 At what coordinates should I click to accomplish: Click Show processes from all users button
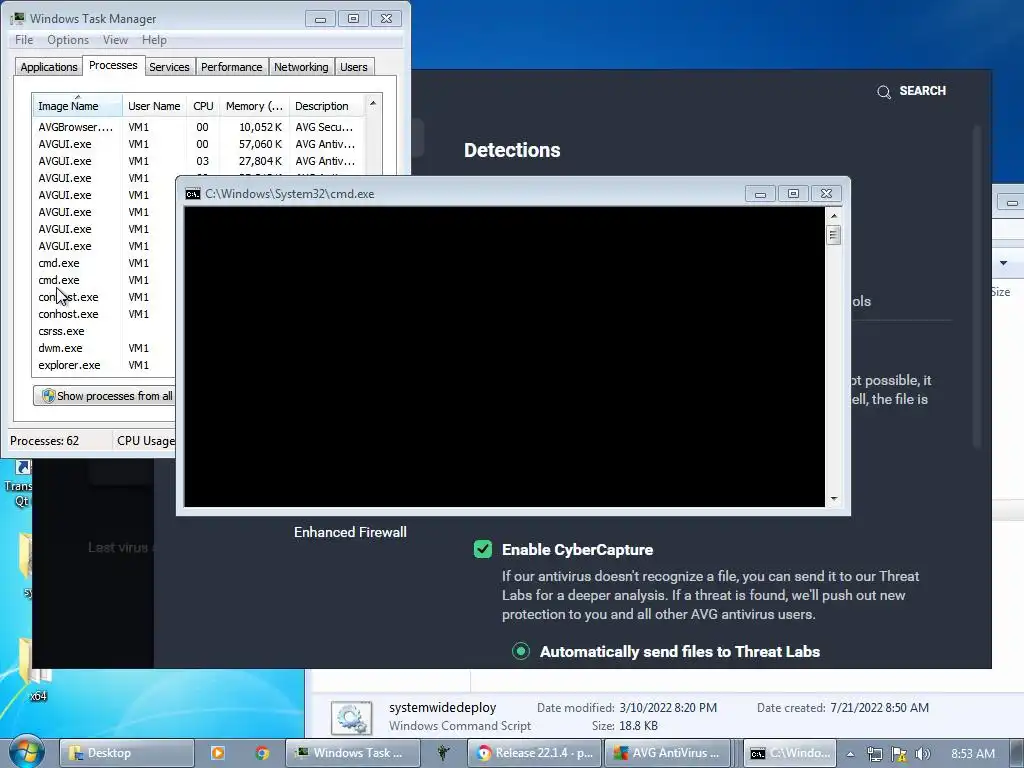(104, 396)
